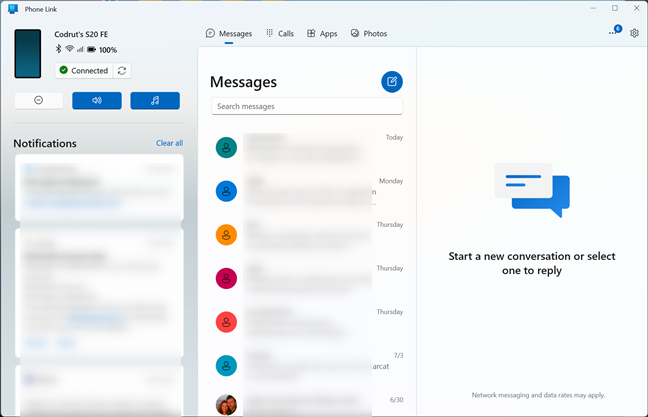Click the battery 100% indicator
This screenshot has height=417, width=648.
[102, 50]
